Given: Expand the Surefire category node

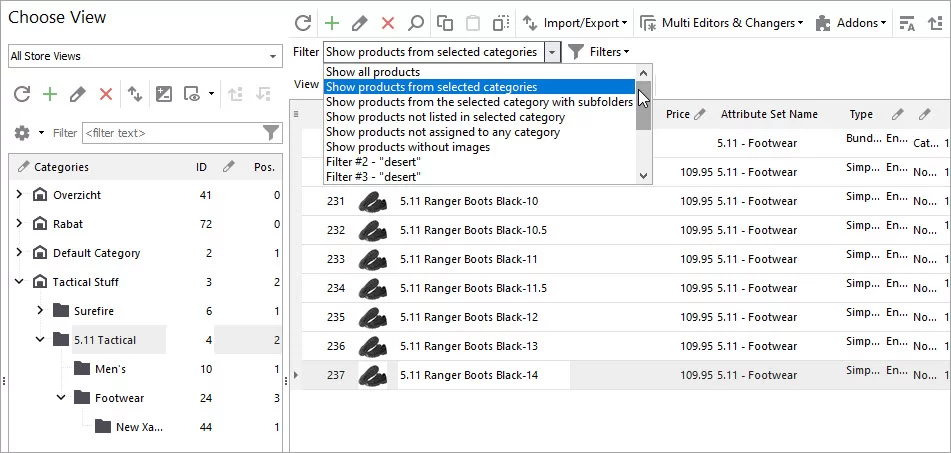Looking at the screenshot, I should pos(40,310).
